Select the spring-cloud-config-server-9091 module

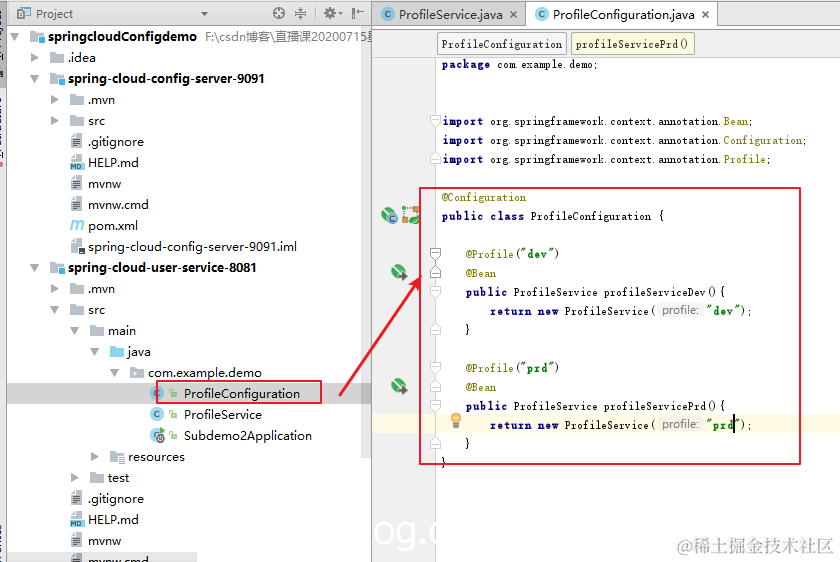point(166,79)
